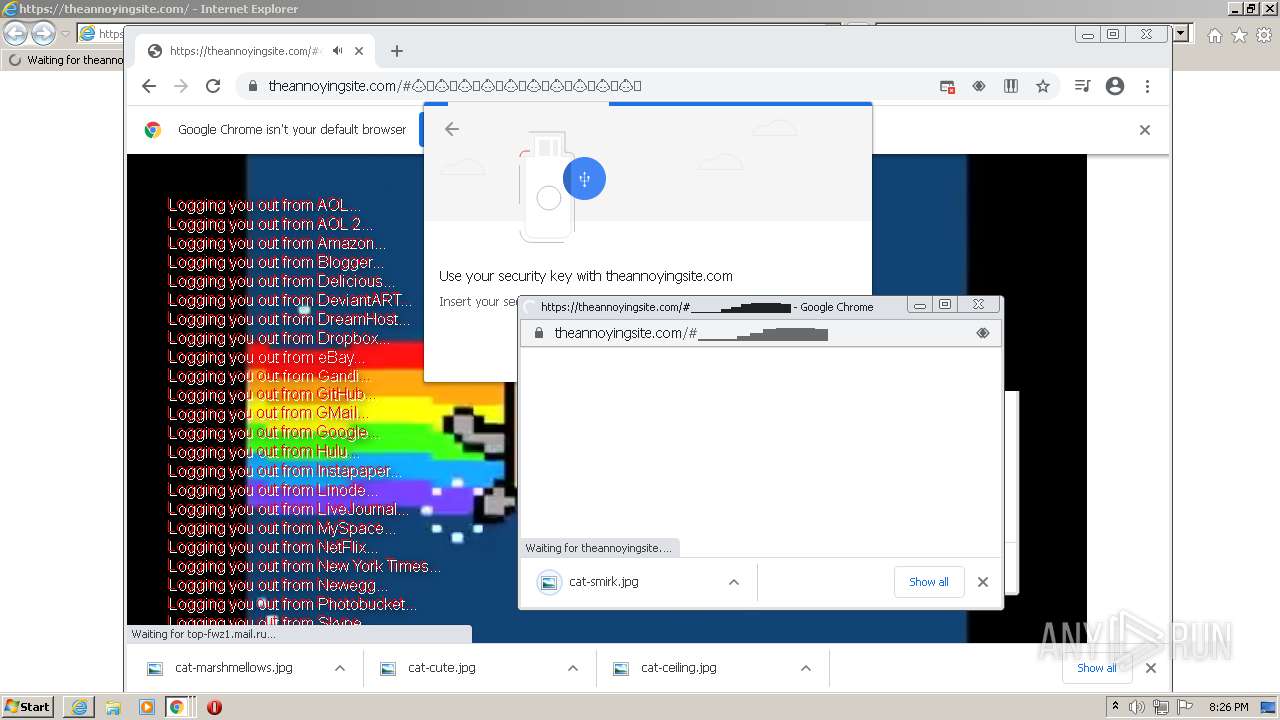Click the Chrome taskbar icon

click(177, 707)
